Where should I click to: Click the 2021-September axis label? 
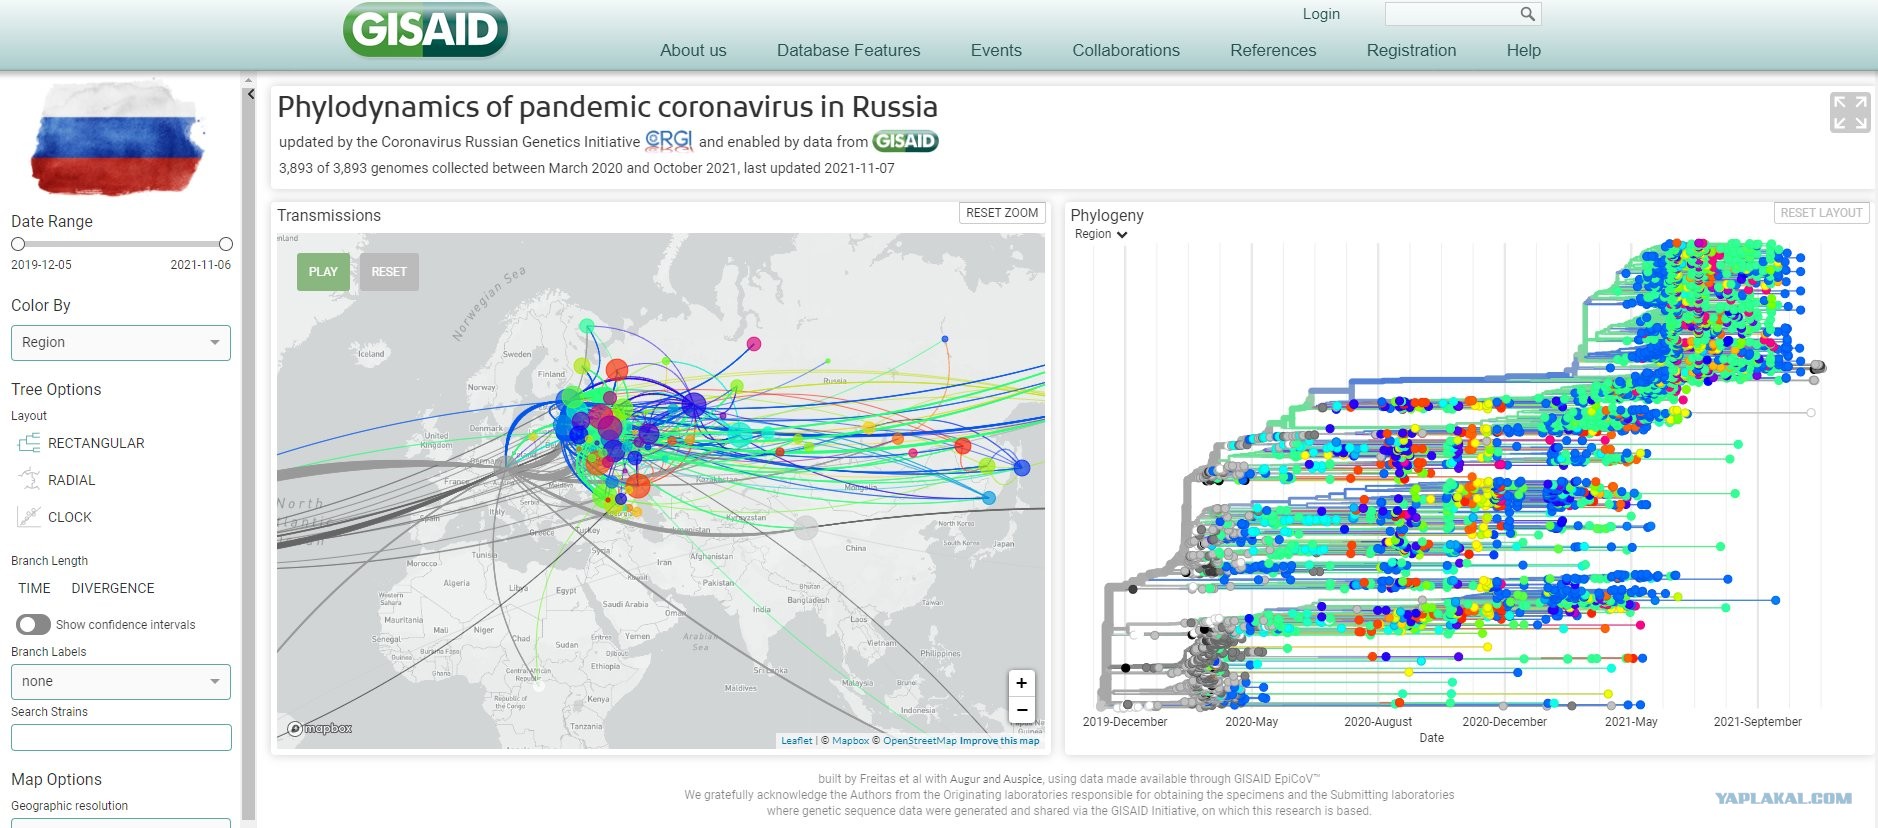click(x=1757, y=722)
